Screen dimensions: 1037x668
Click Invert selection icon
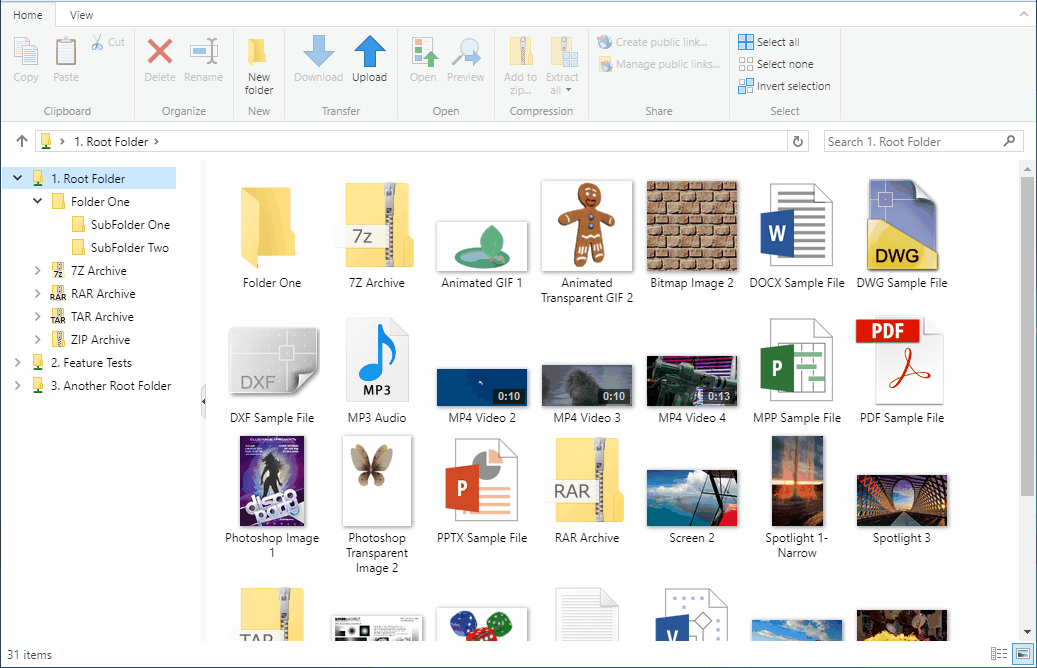pyautogui.click(x=747, y=86)
